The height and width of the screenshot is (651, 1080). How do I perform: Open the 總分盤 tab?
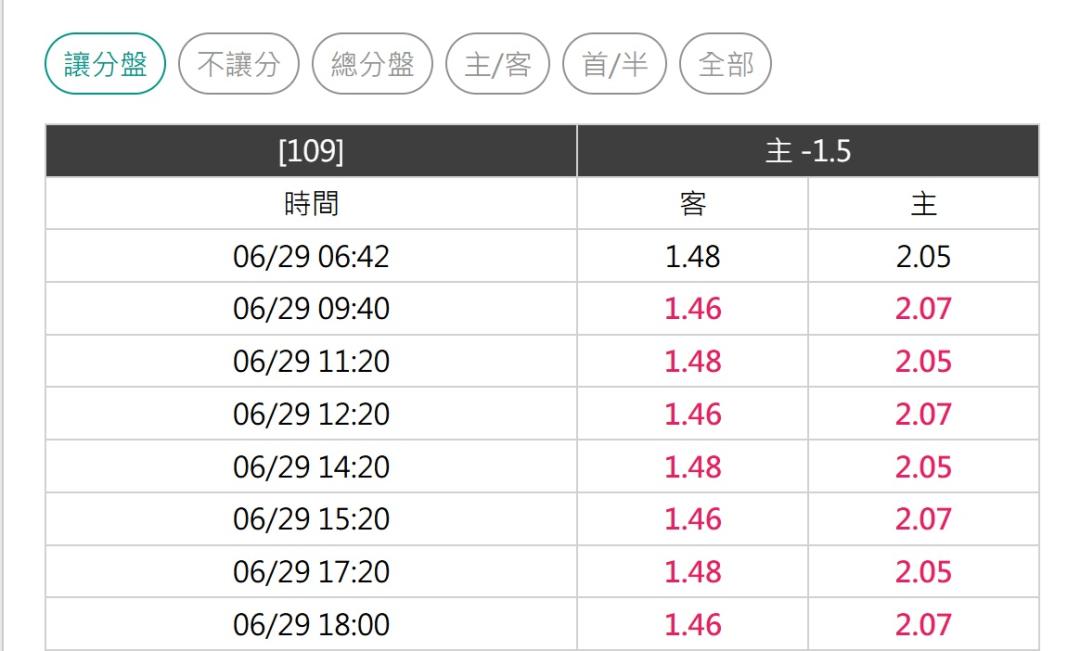click(373, 64)
